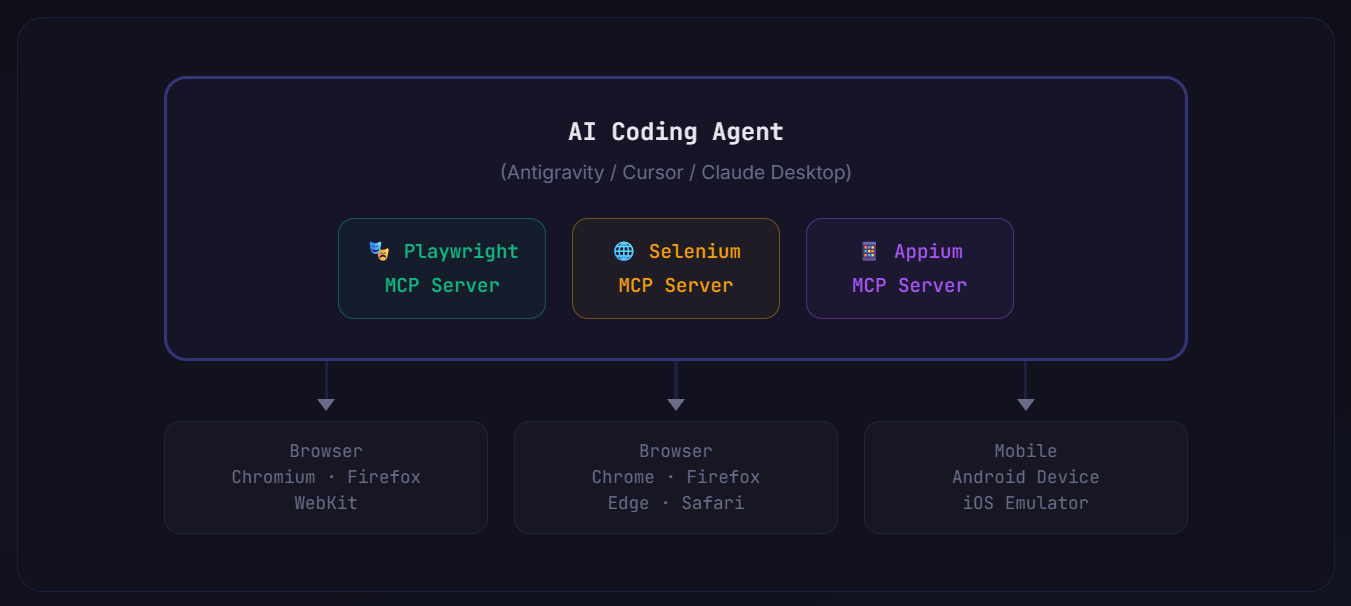Click the "iOS Emulator" text
The width and height of the screenshot is (1351, 606).
[1025, 503]
